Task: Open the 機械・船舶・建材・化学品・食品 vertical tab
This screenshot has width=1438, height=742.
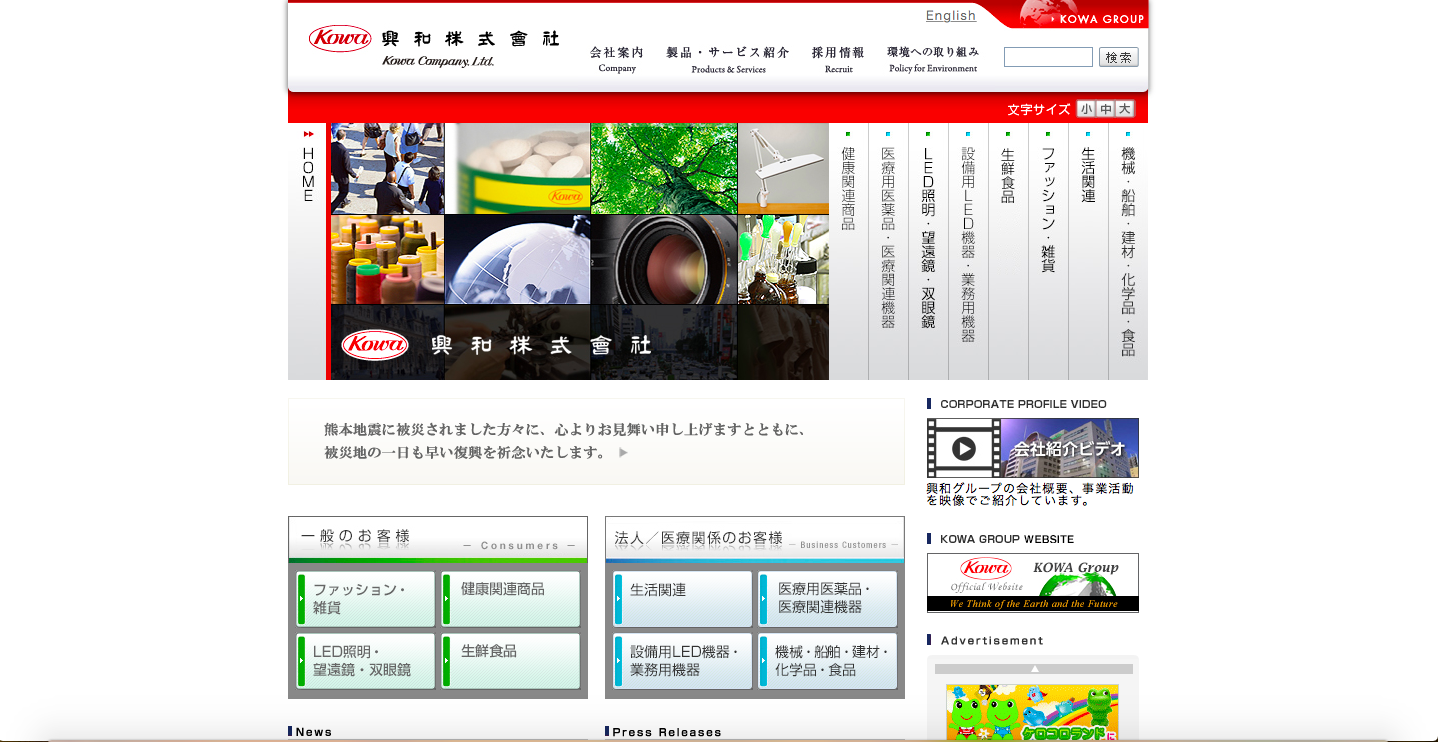Action: [x=1128, y=251]
